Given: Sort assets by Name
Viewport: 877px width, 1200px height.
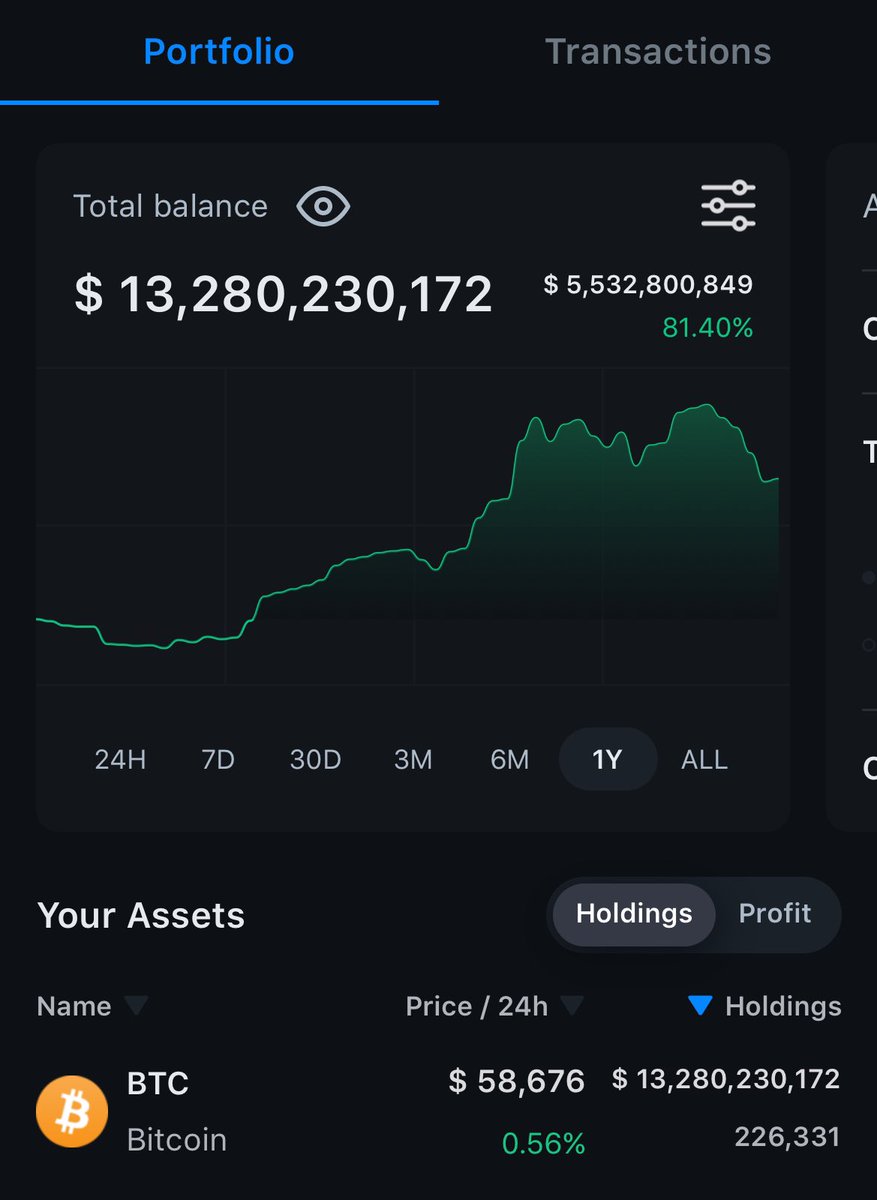Looking at the screenshot, I should [90, 1006].
